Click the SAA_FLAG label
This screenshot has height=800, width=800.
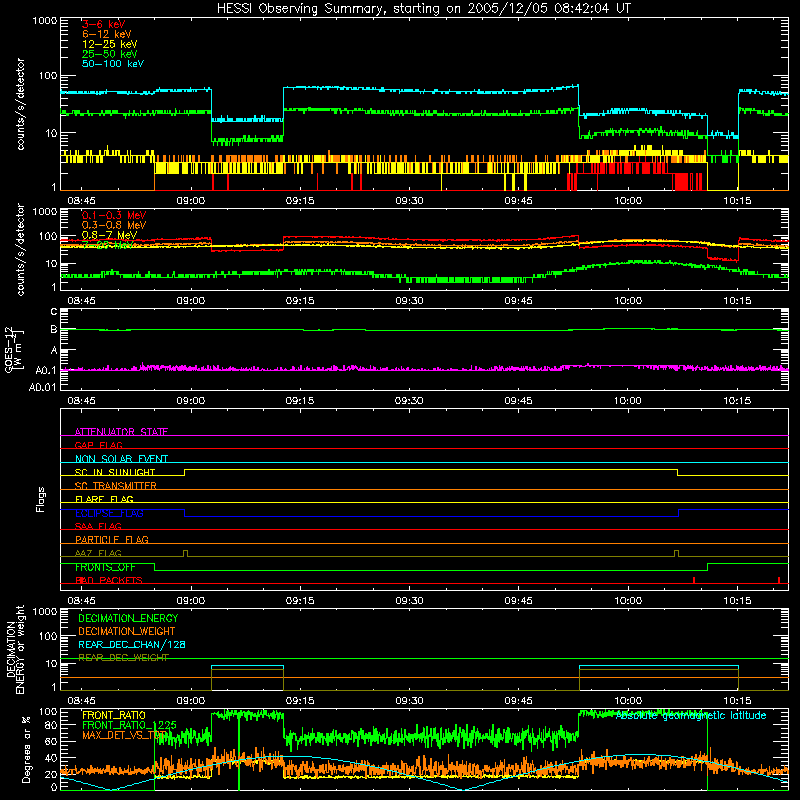coord(98,526)
